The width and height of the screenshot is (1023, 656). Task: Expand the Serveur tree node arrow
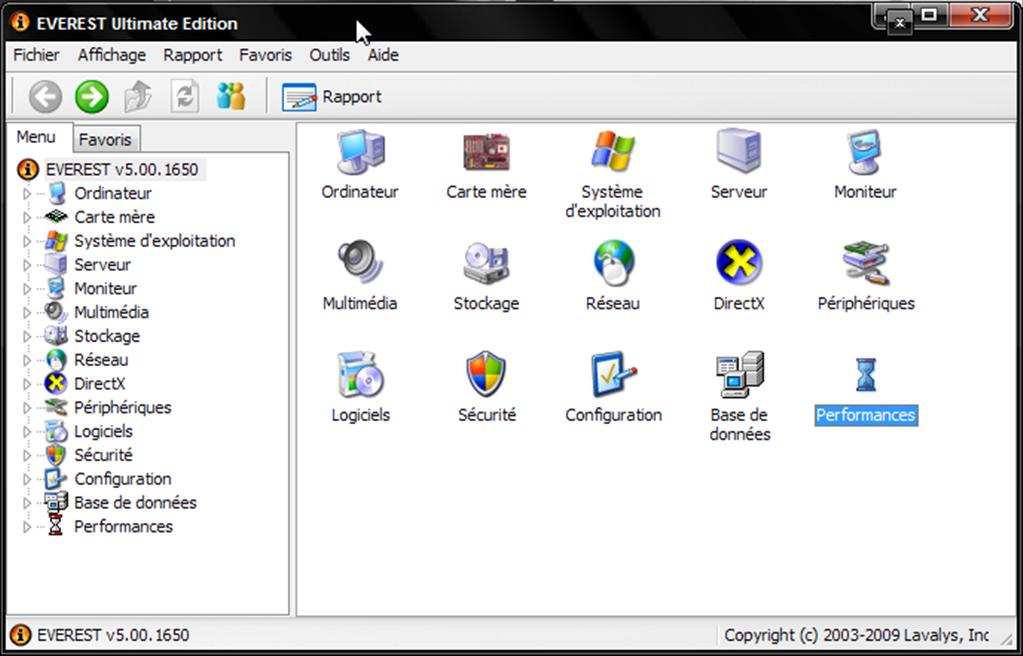(27, 265)
